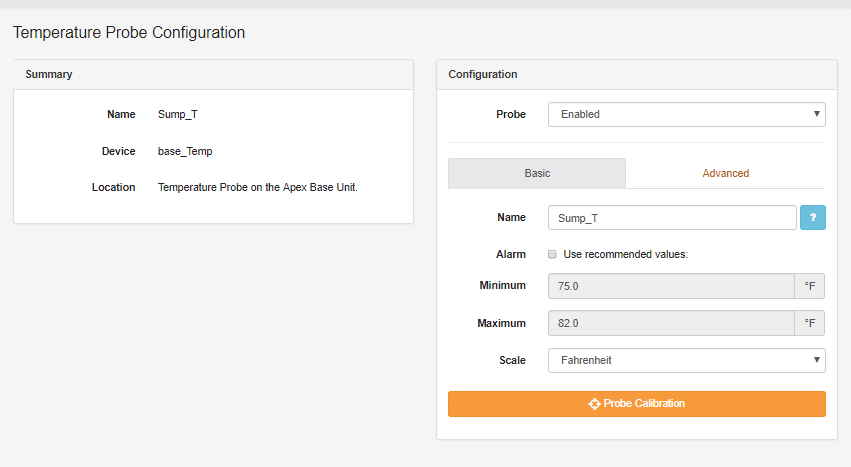Toggle the Use recommended values checkbox
The height and width of the screenshot is (467, 851).
552,254
